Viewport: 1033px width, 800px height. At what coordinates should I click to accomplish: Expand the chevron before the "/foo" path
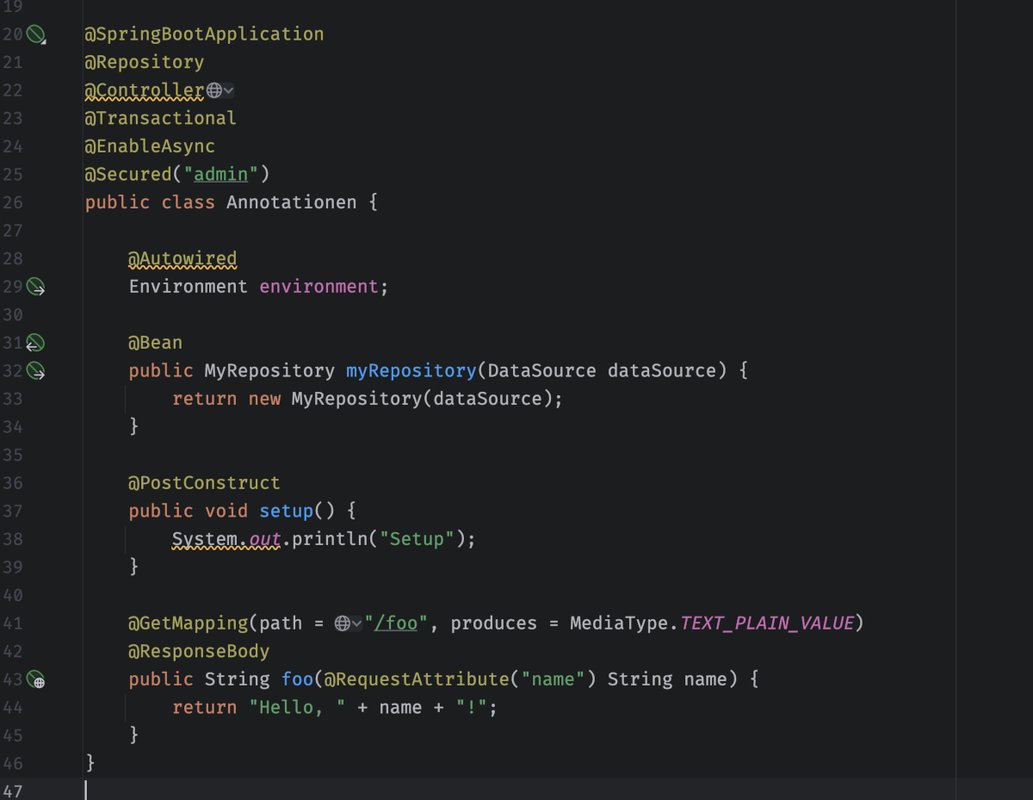357,624
